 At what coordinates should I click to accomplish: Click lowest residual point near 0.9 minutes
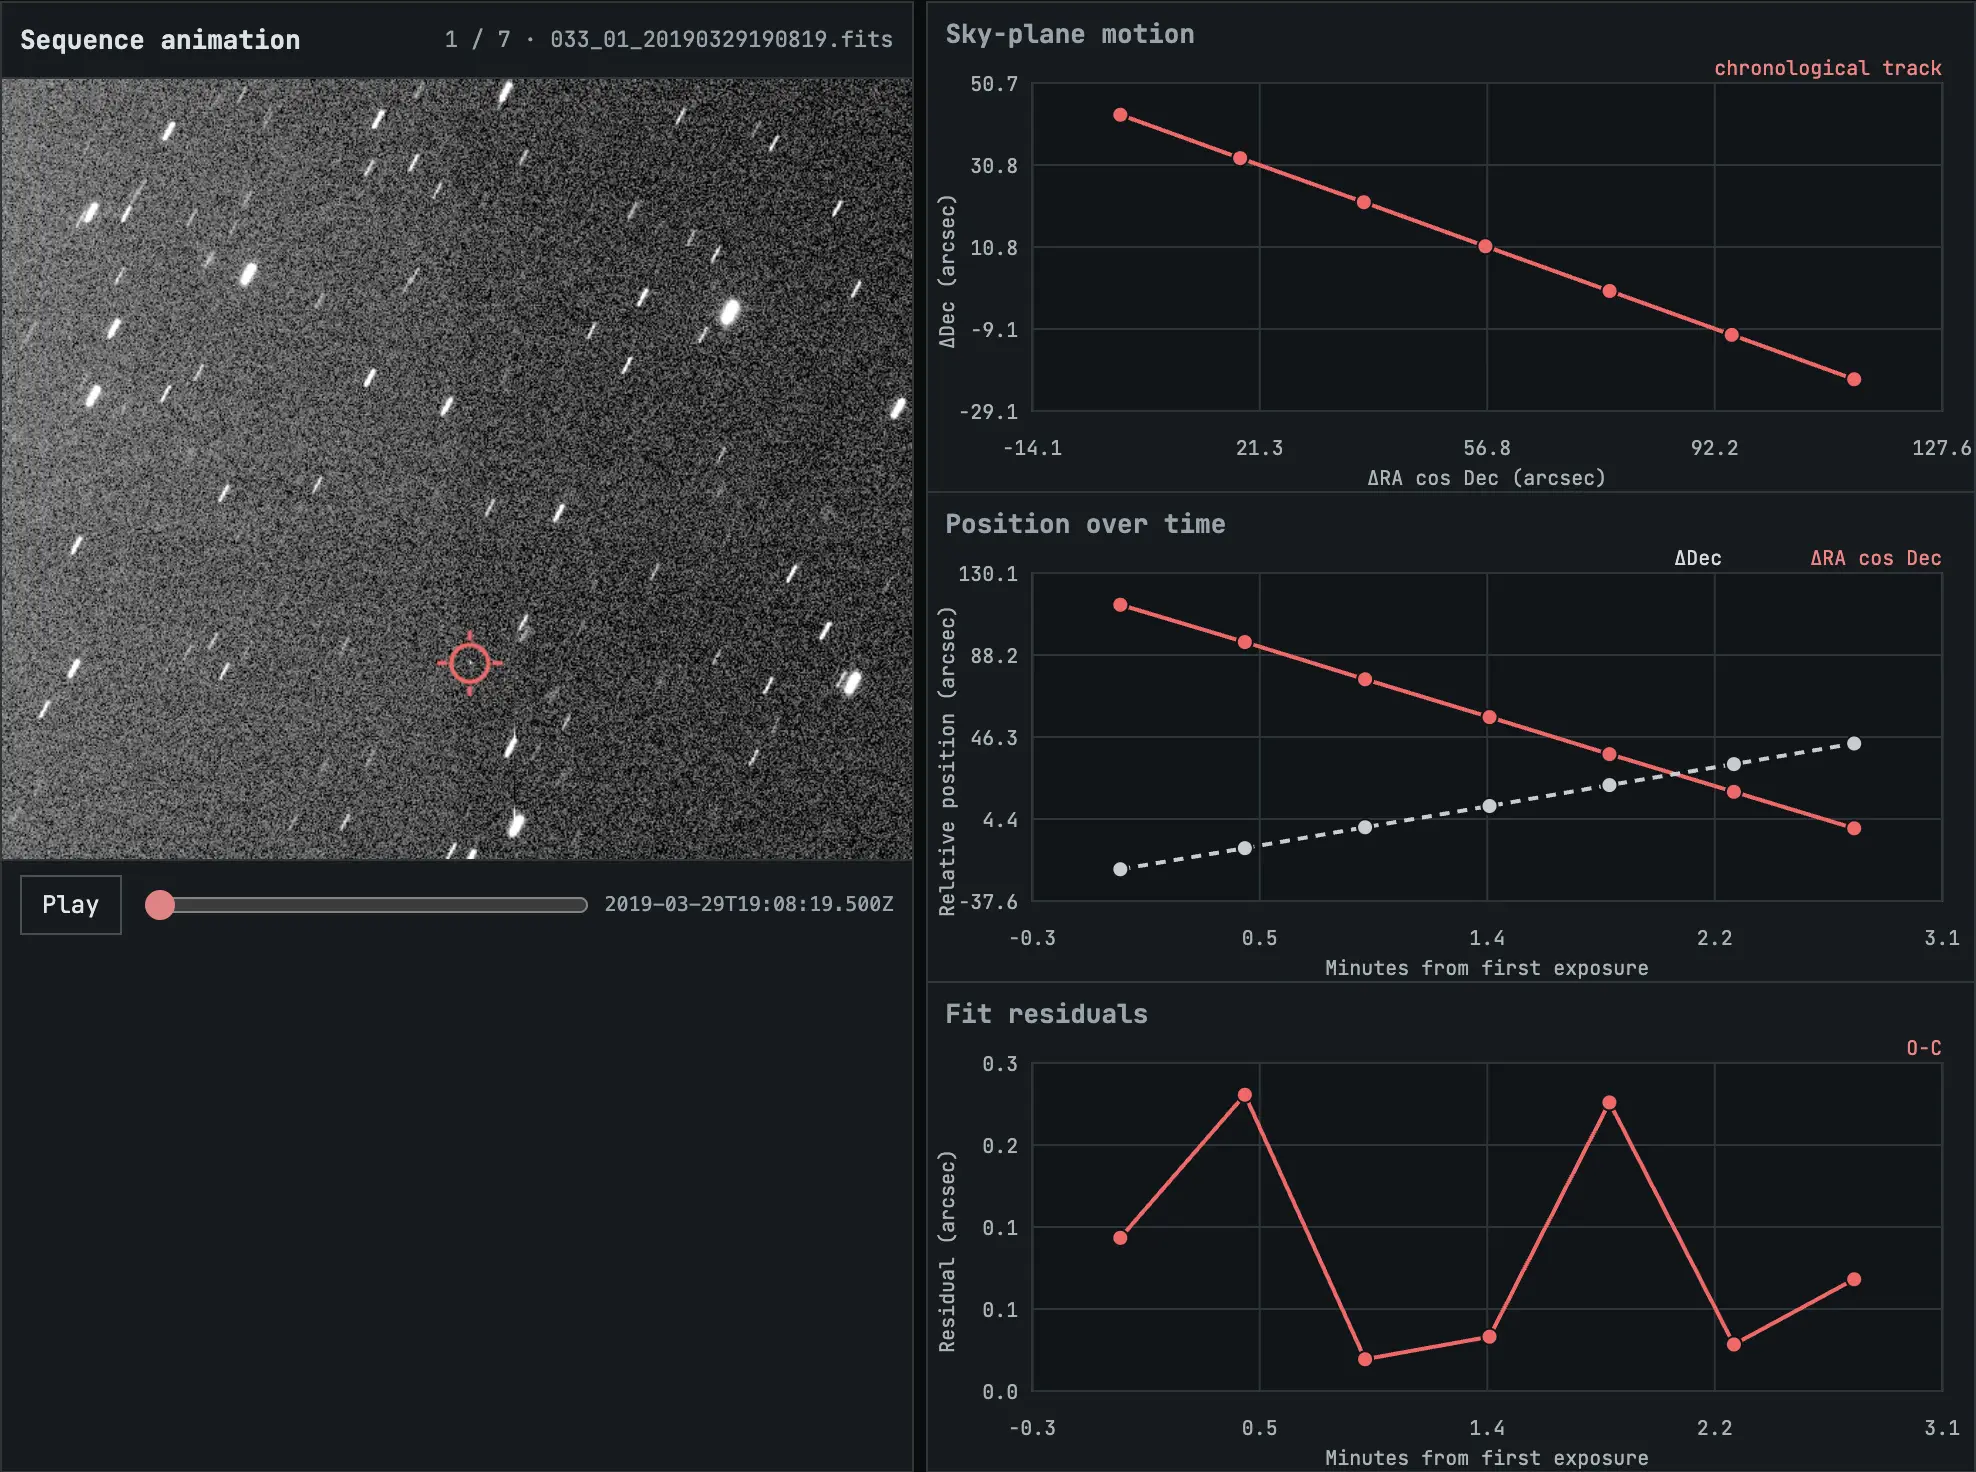pyautogui.click(x=1365, y=1359)
